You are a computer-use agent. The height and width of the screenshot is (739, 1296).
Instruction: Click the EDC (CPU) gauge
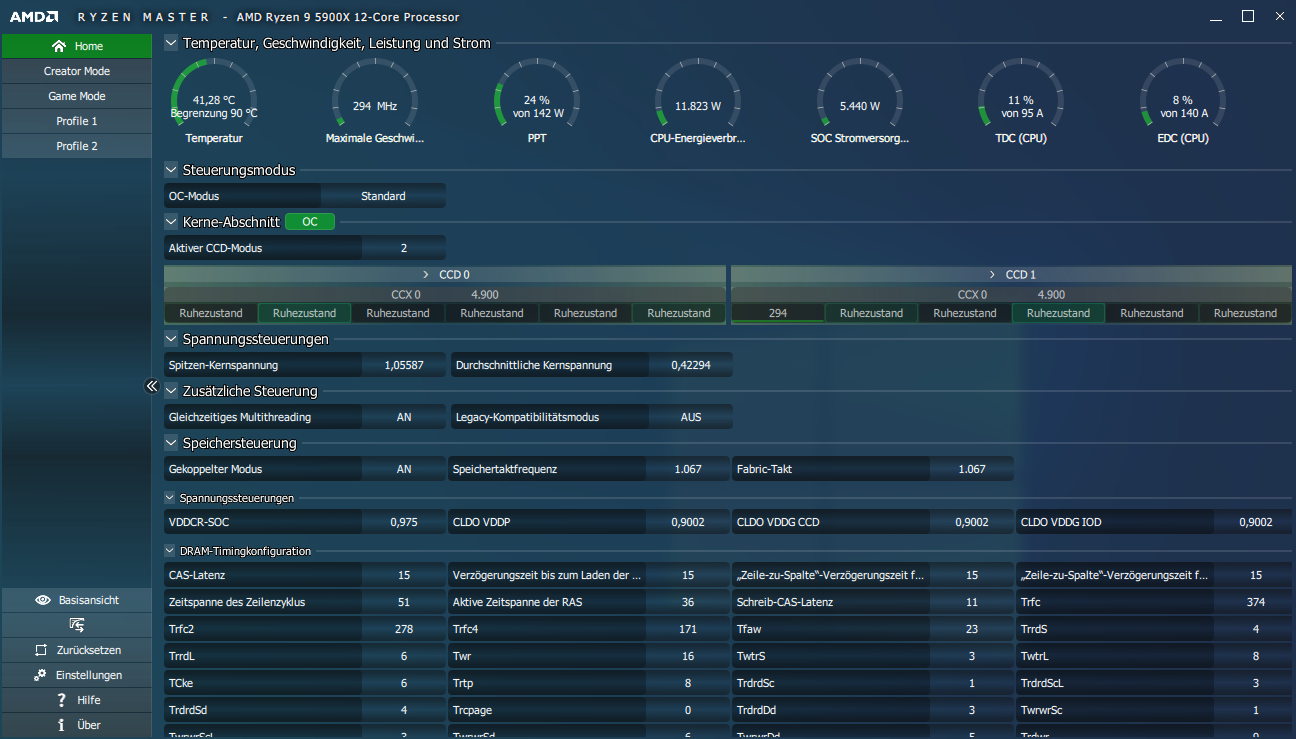[x=1182, y=101]
